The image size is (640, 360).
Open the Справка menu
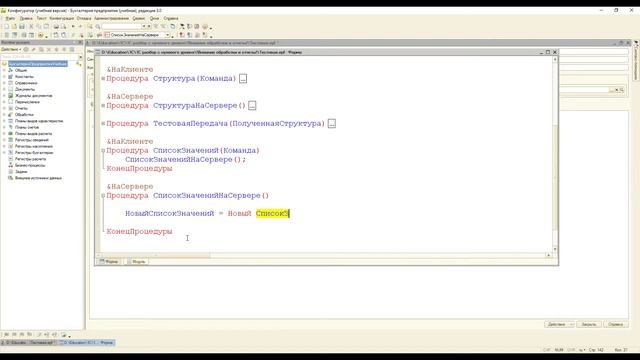[x=171, y=18]
